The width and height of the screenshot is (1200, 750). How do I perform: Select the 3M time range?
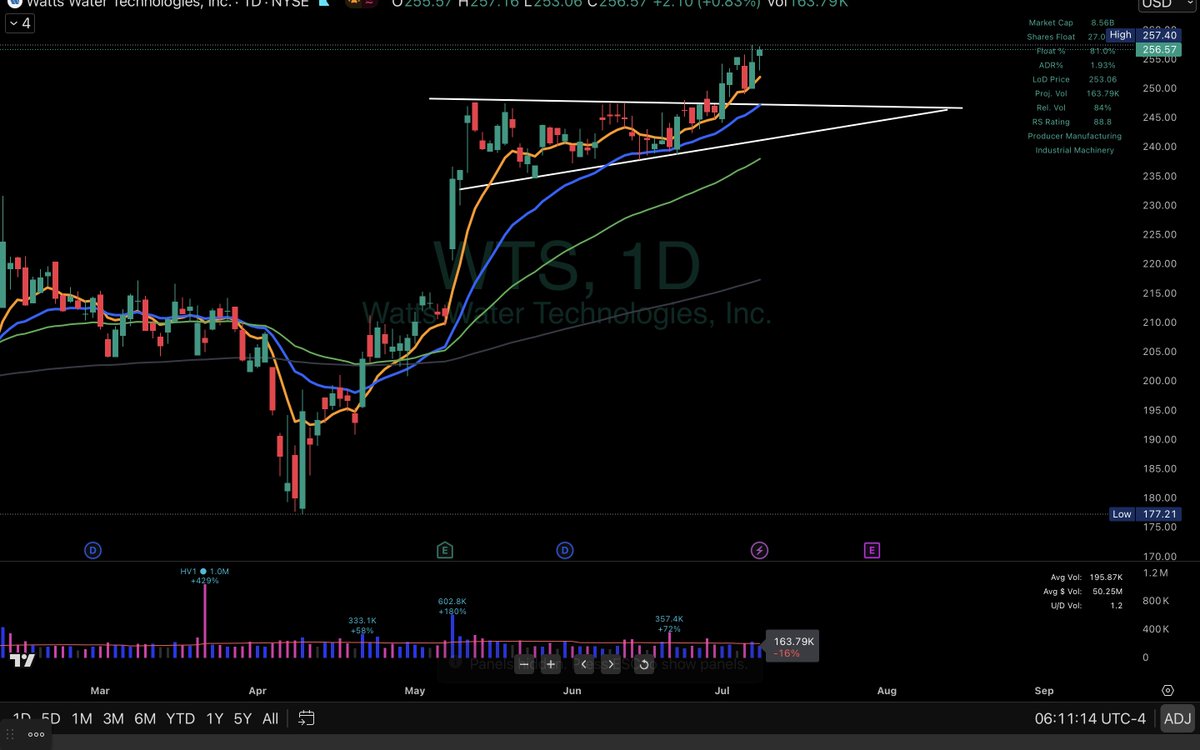click(x=113, y=718)
